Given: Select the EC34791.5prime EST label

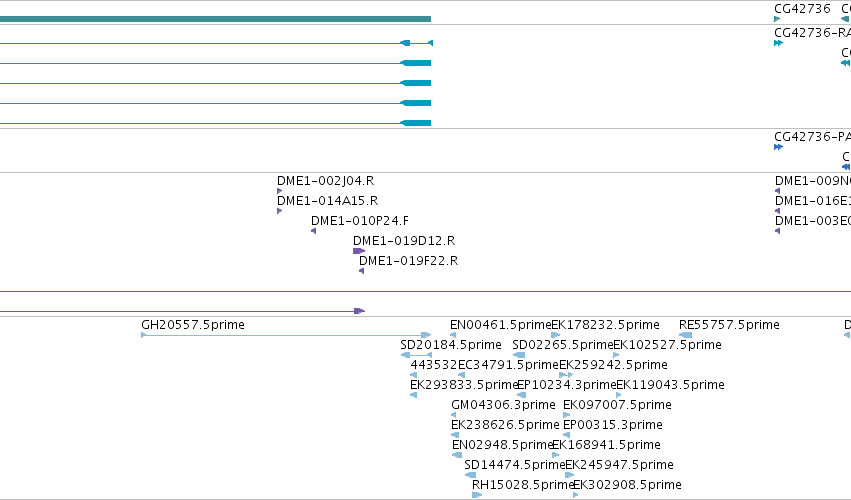Looking at the screenshot, I should pos(508,365).
